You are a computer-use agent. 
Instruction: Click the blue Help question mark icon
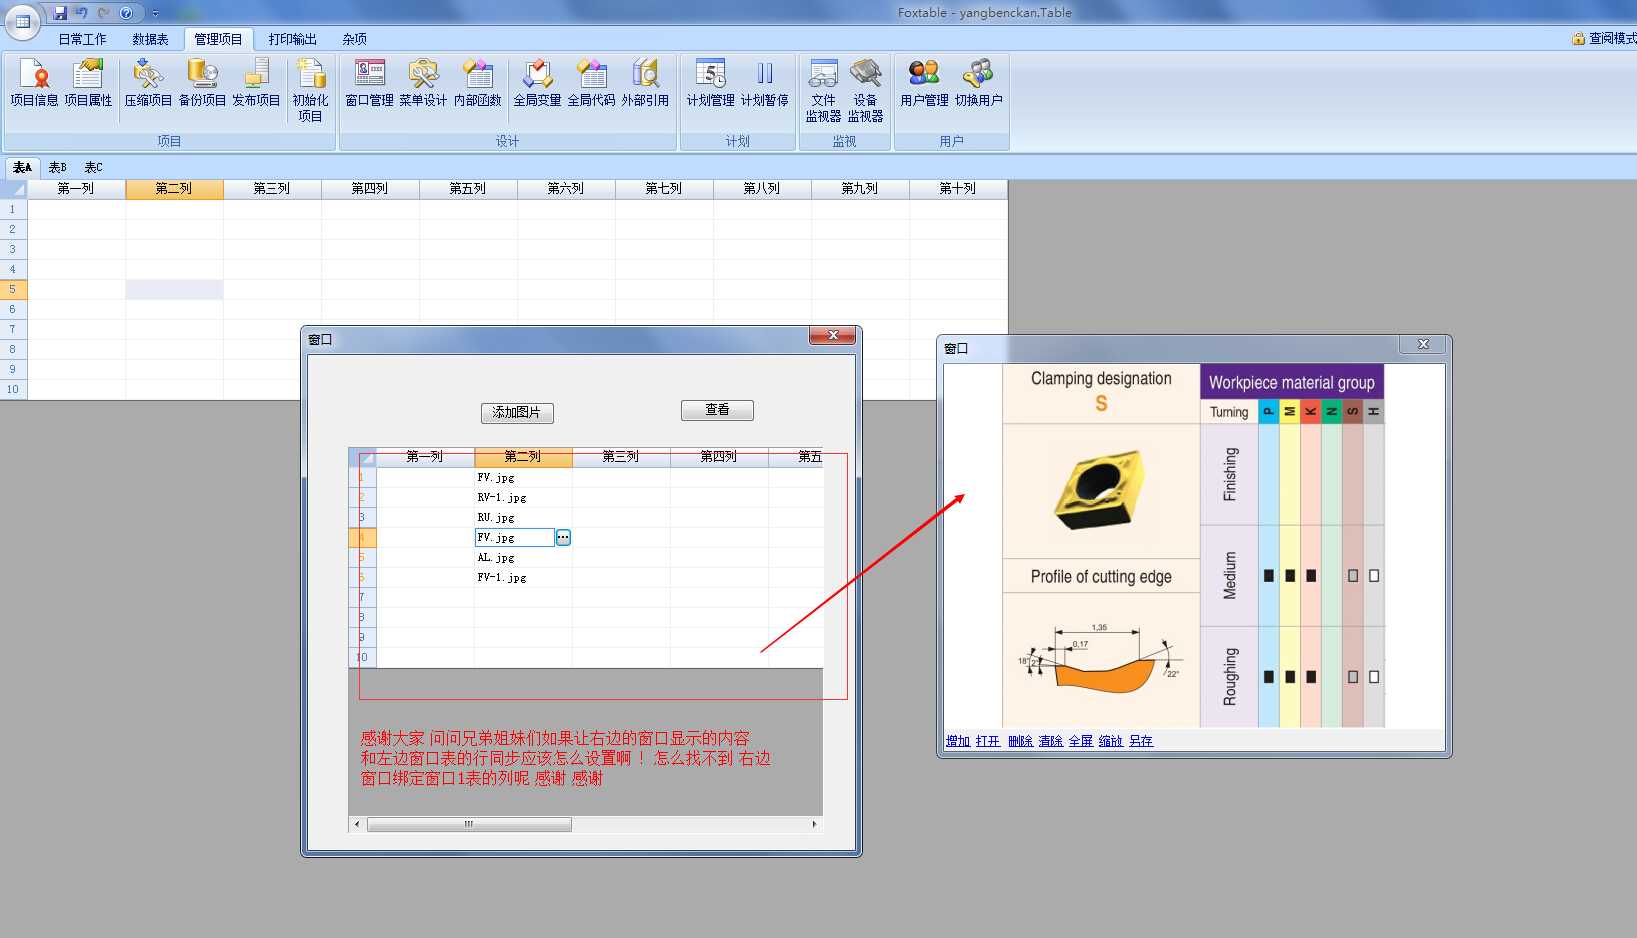pos(126,13)
